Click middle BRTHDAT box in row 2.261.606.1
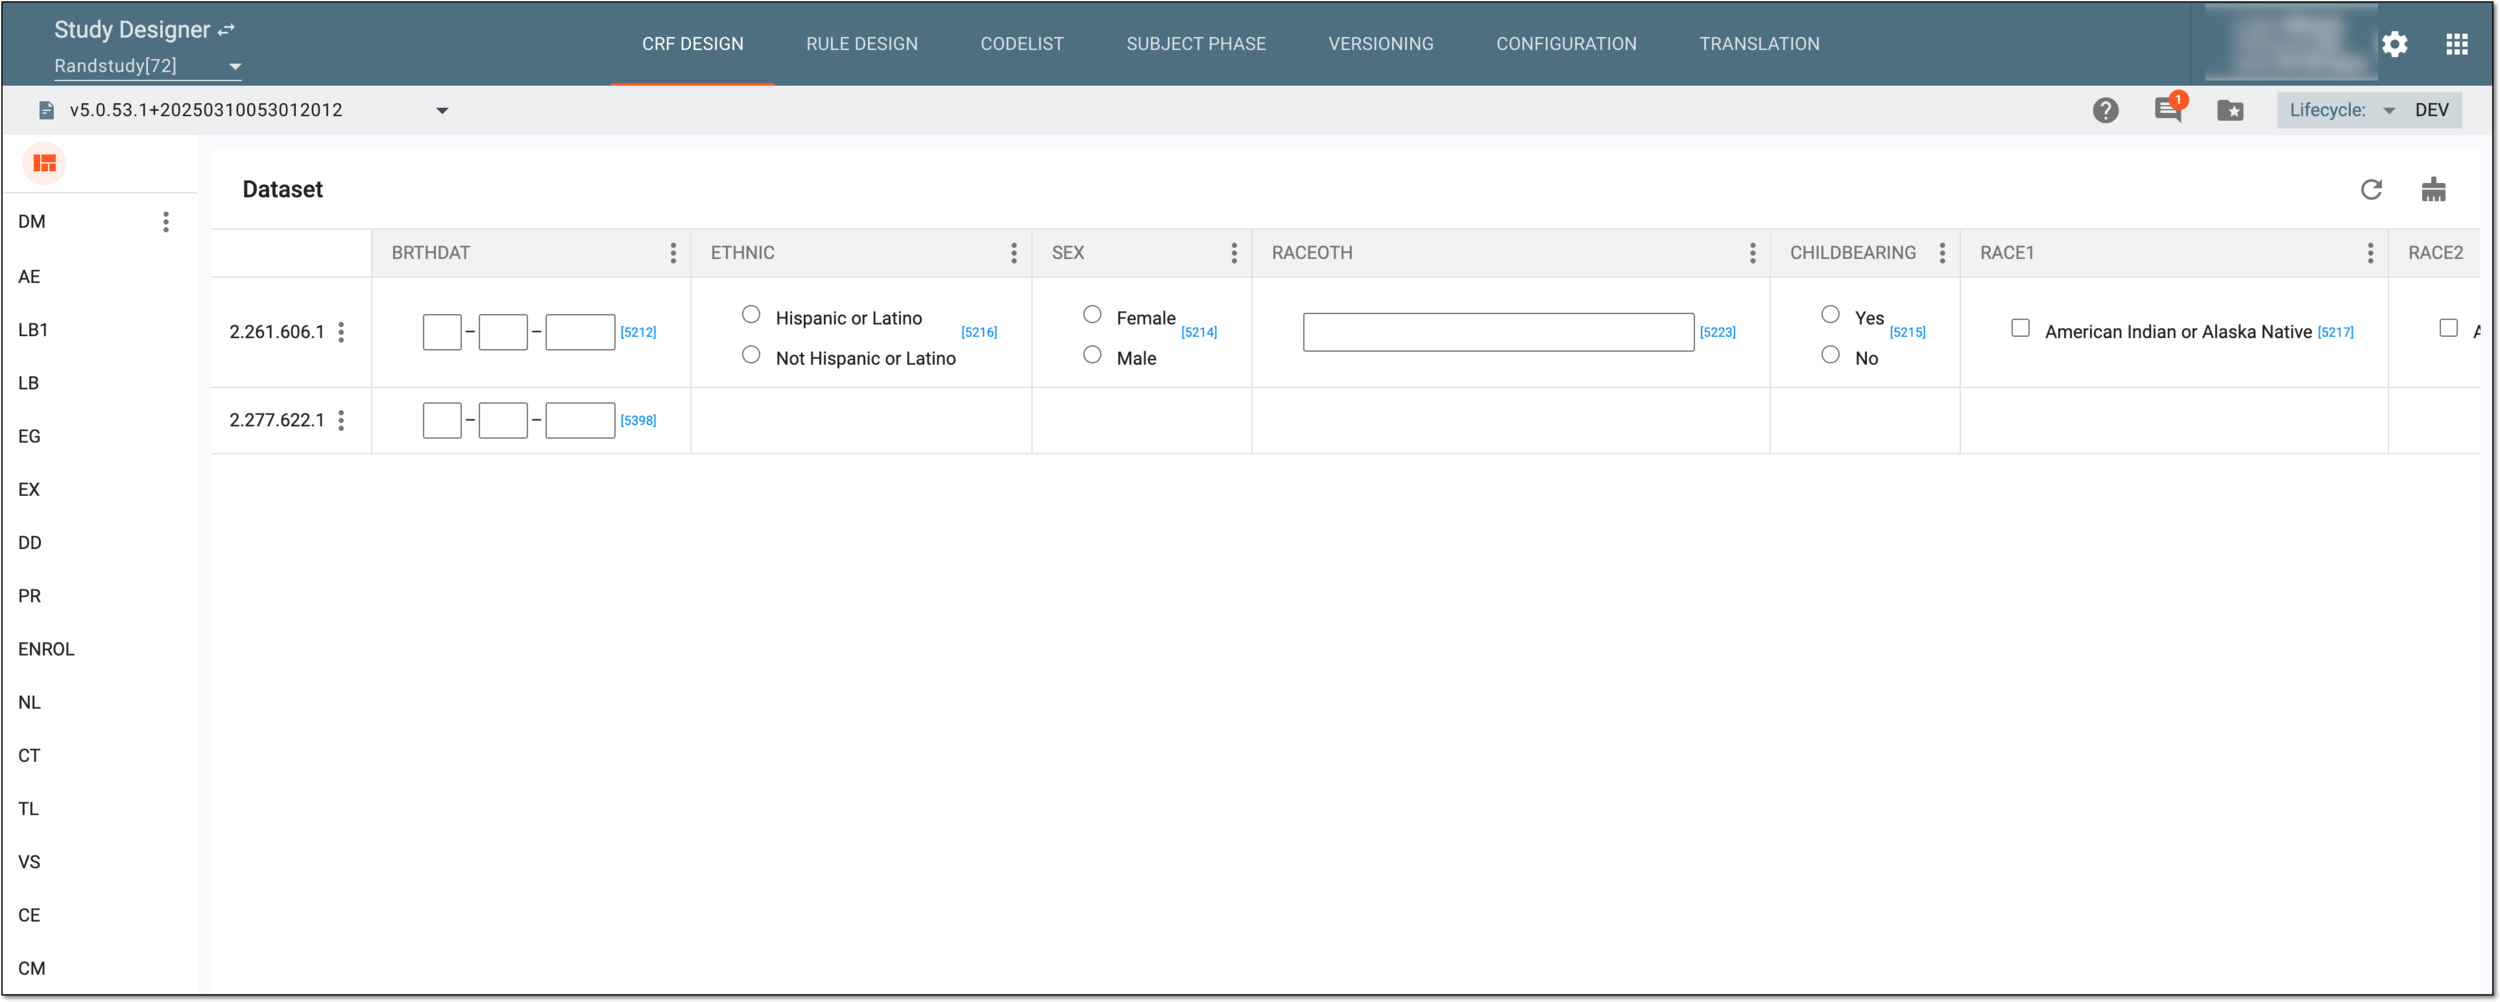2500x1002 pixels. [x=503, y=332]
